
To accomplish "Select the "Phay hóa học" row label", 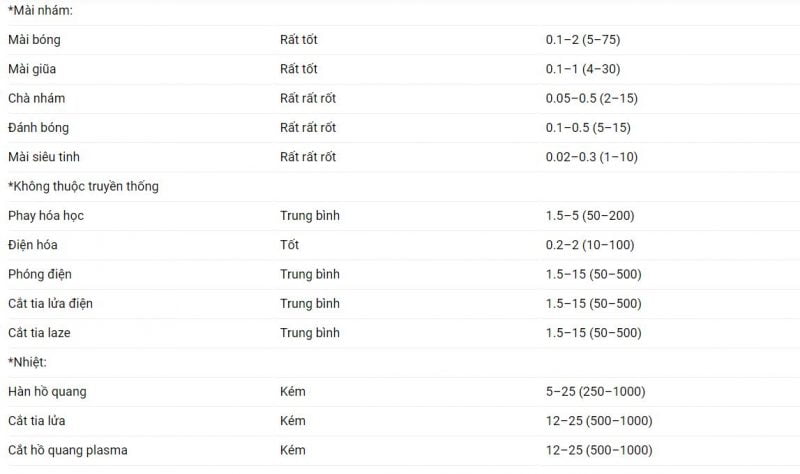I will [45, 215].
